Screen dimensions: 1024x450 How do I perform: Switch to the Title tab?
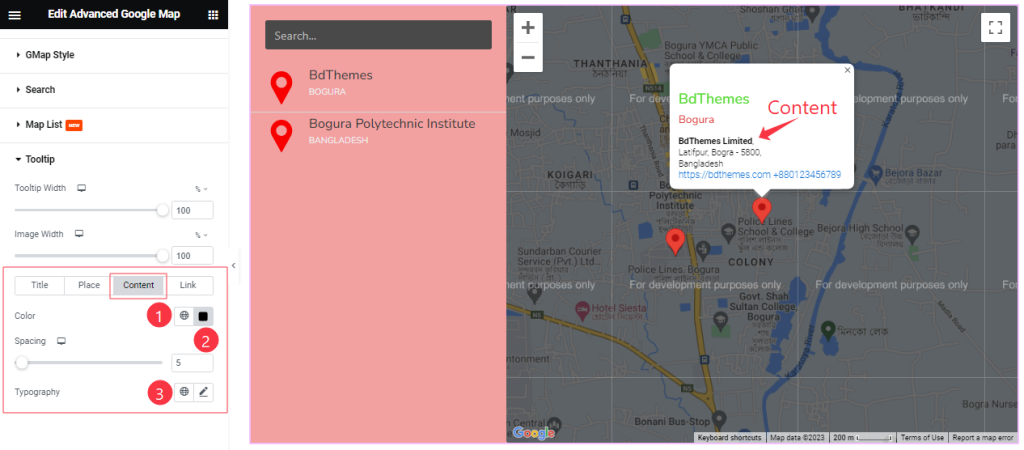(x=40, y=285)
